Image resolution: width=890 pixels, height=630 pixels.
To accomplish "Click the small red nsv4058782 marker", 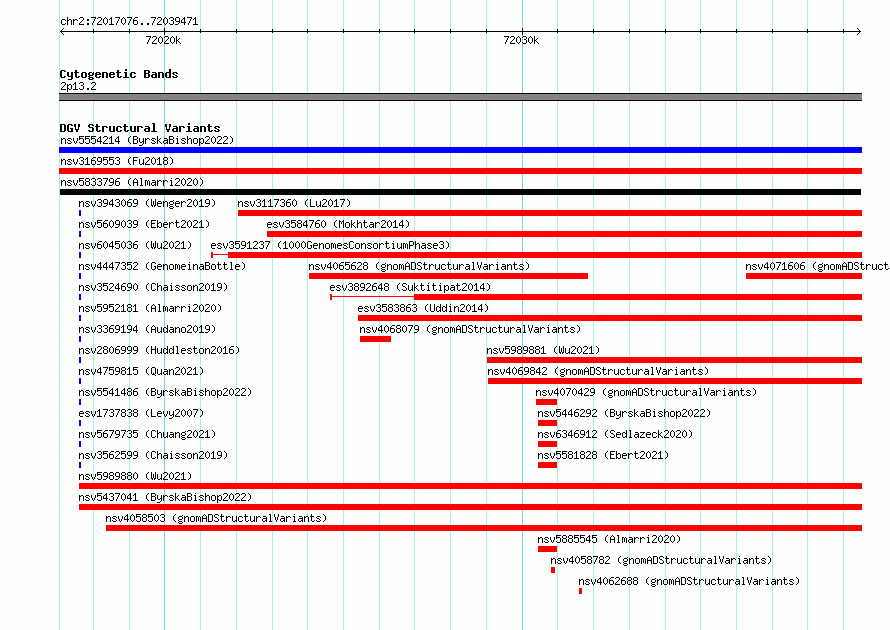I will (x=553, y=570).
